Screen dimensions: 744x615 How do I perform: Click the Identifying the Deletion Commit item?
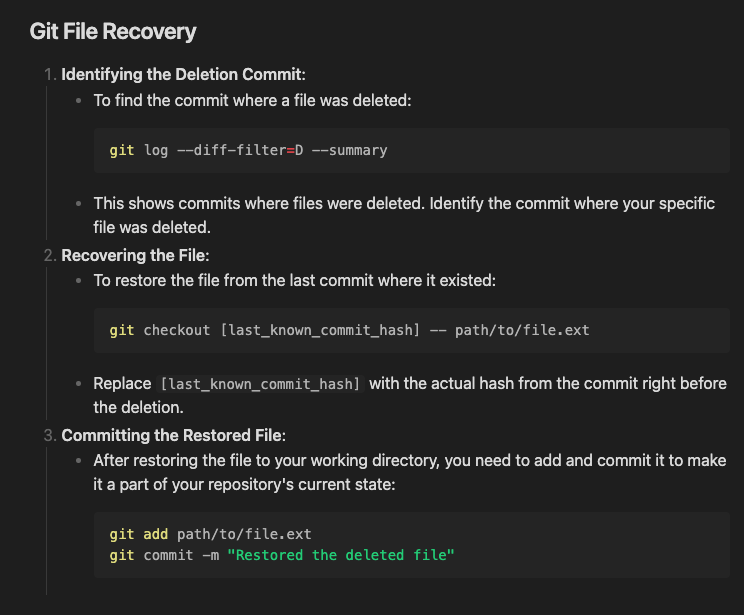click(183, 74)
